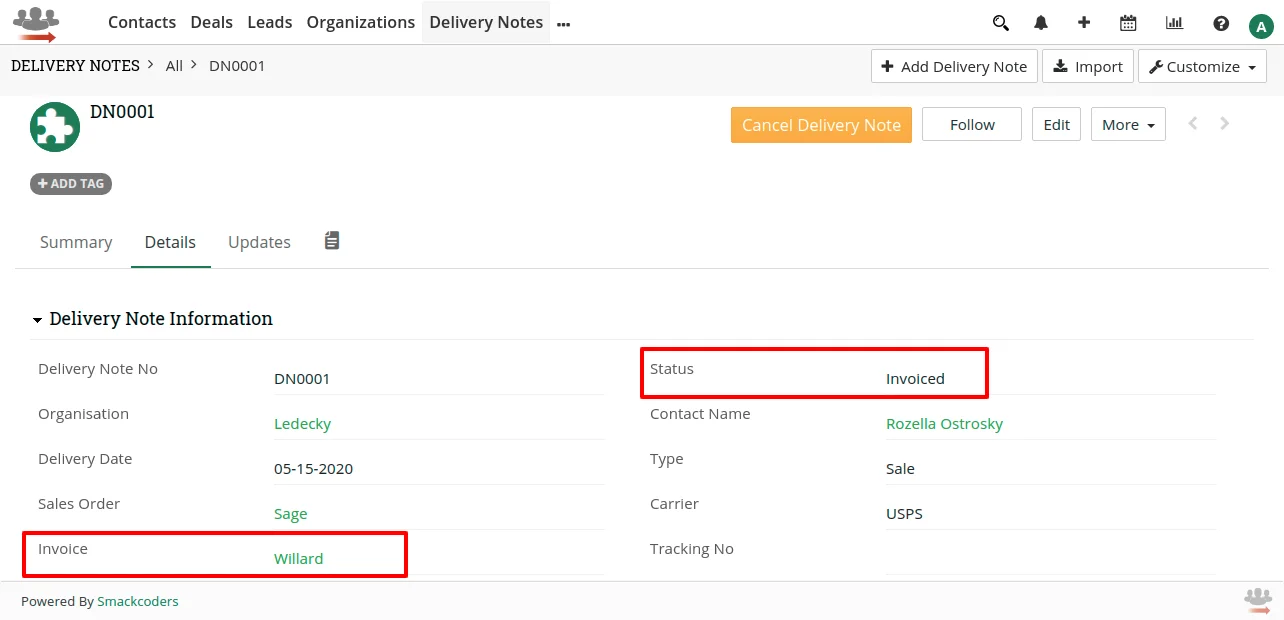Click the puzzle-piece record image for DN0001
1284x620 pixels.
pos(55,127)
